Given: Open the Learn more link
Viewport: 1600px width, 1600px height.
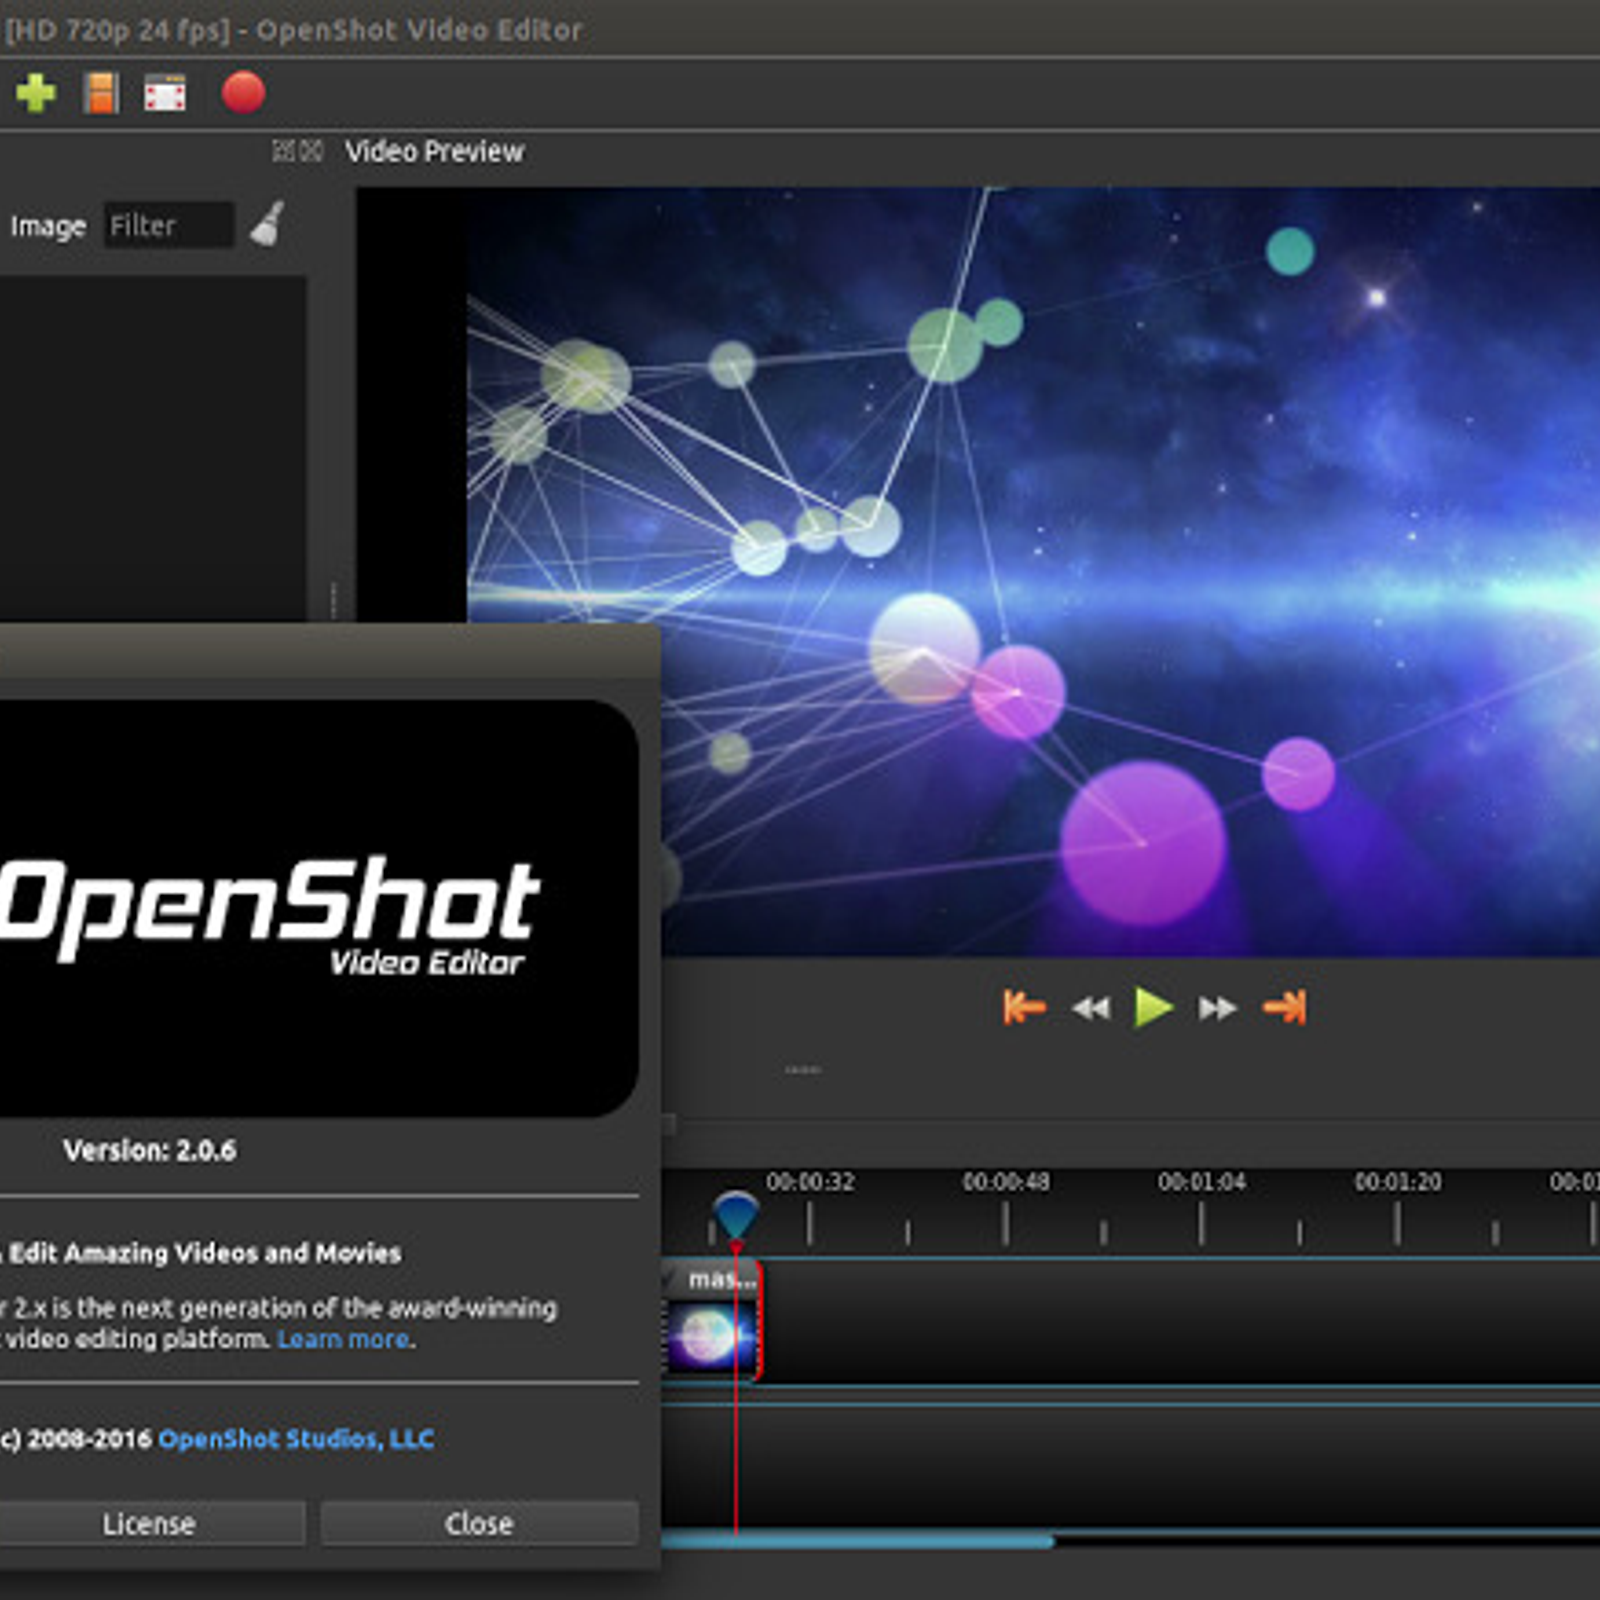Looking at the screenshot, I should pos(343,1339).
